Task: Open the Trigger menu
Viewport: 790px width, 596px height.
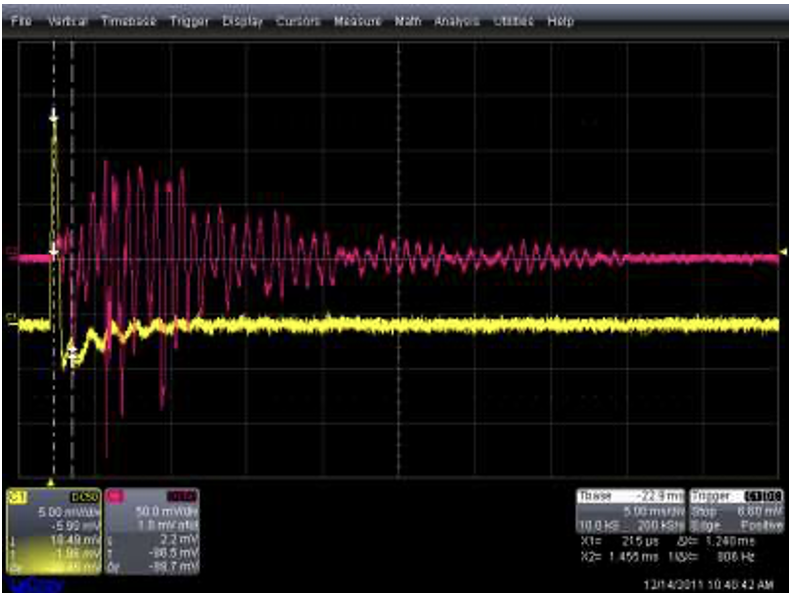Action: click(189, 21)
